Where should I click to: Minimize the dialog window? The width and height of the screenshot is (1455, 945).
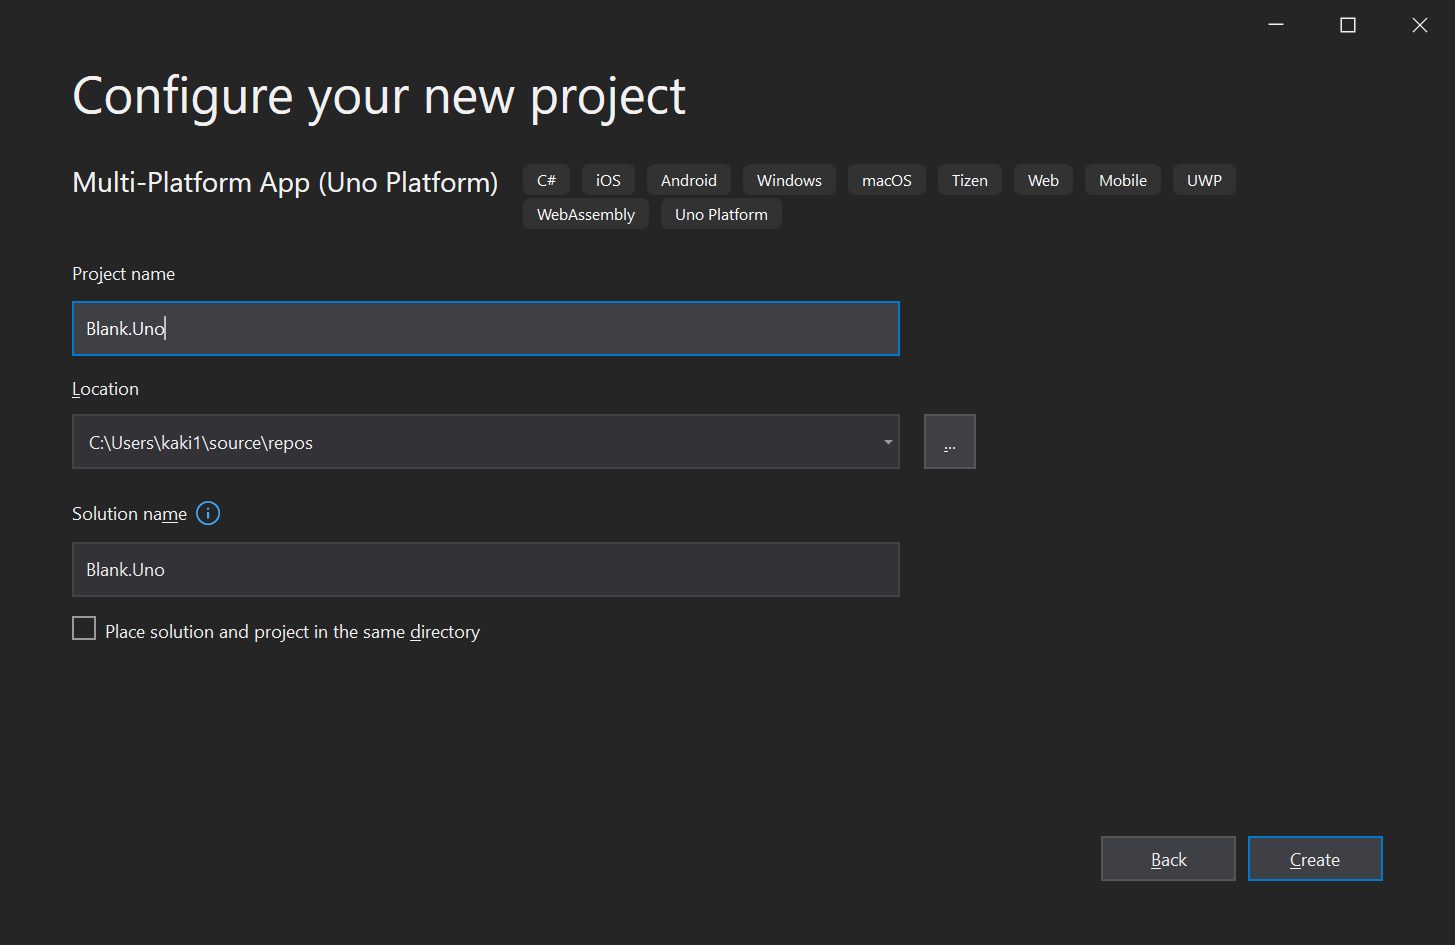click(x=1276, y=25)
